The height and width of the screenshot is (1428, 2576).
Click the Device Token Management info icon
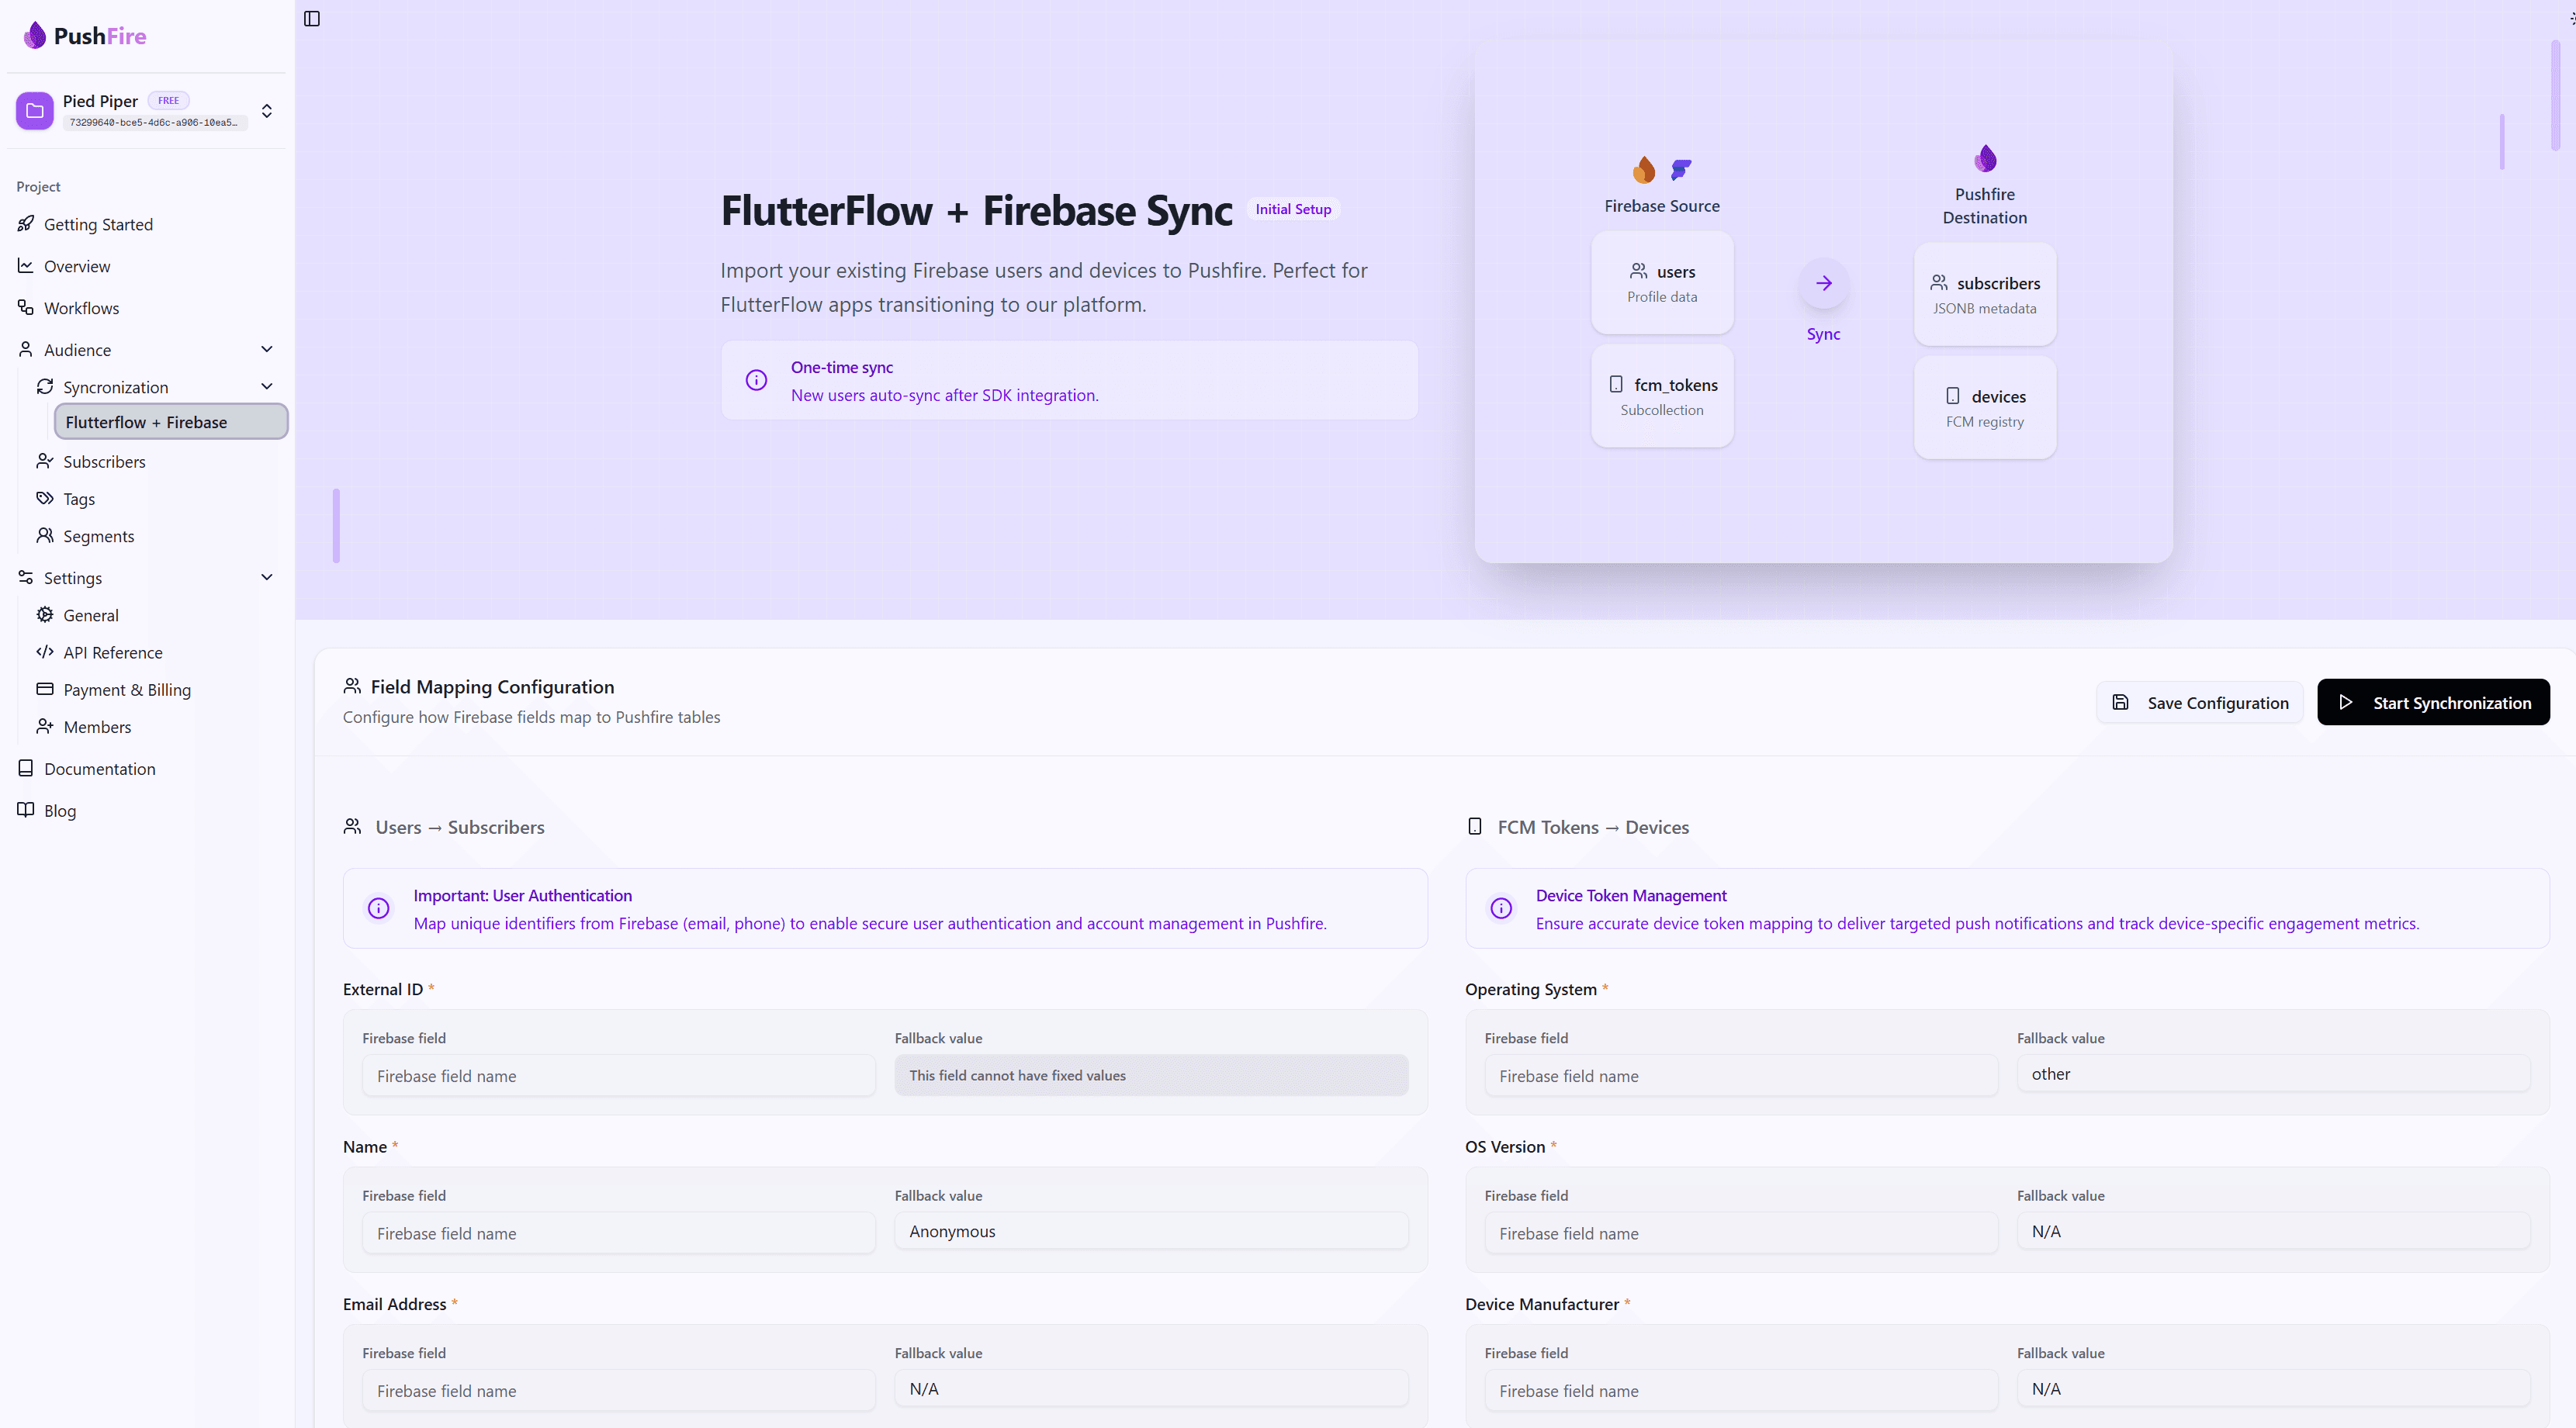tap(1501, 908)
